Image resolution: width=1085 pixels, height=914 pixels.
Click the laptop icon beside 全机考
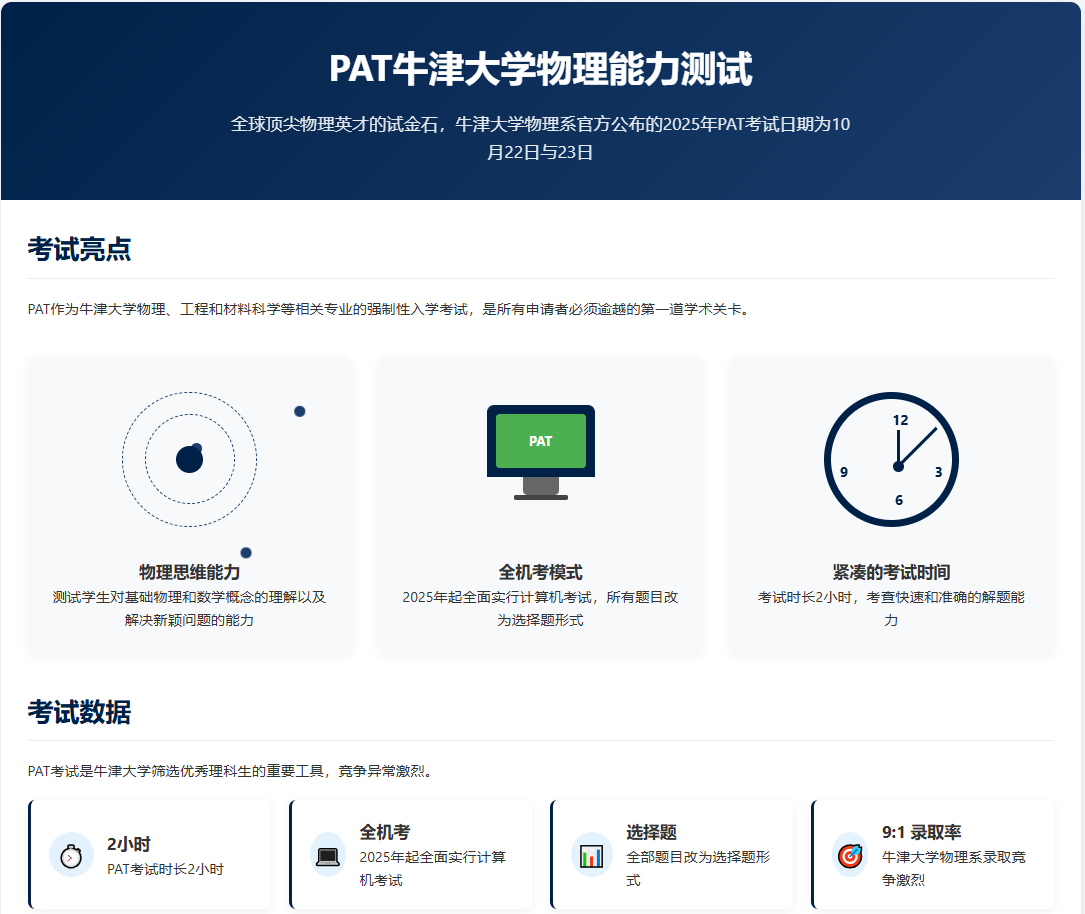click(328, 856)
